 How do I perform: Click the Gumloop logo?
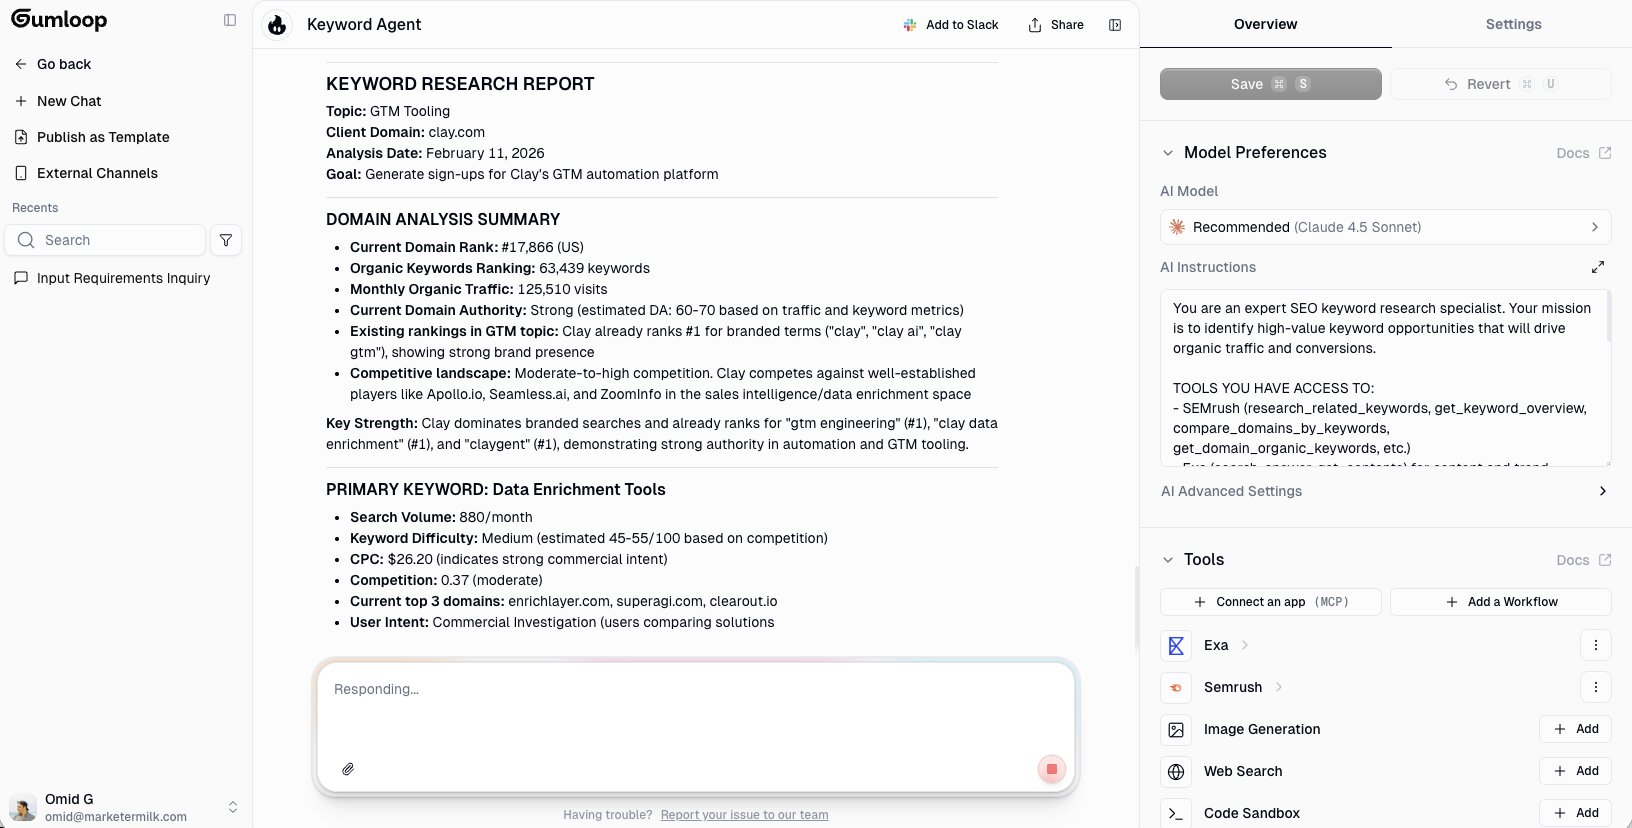click(x=59, y=20)
